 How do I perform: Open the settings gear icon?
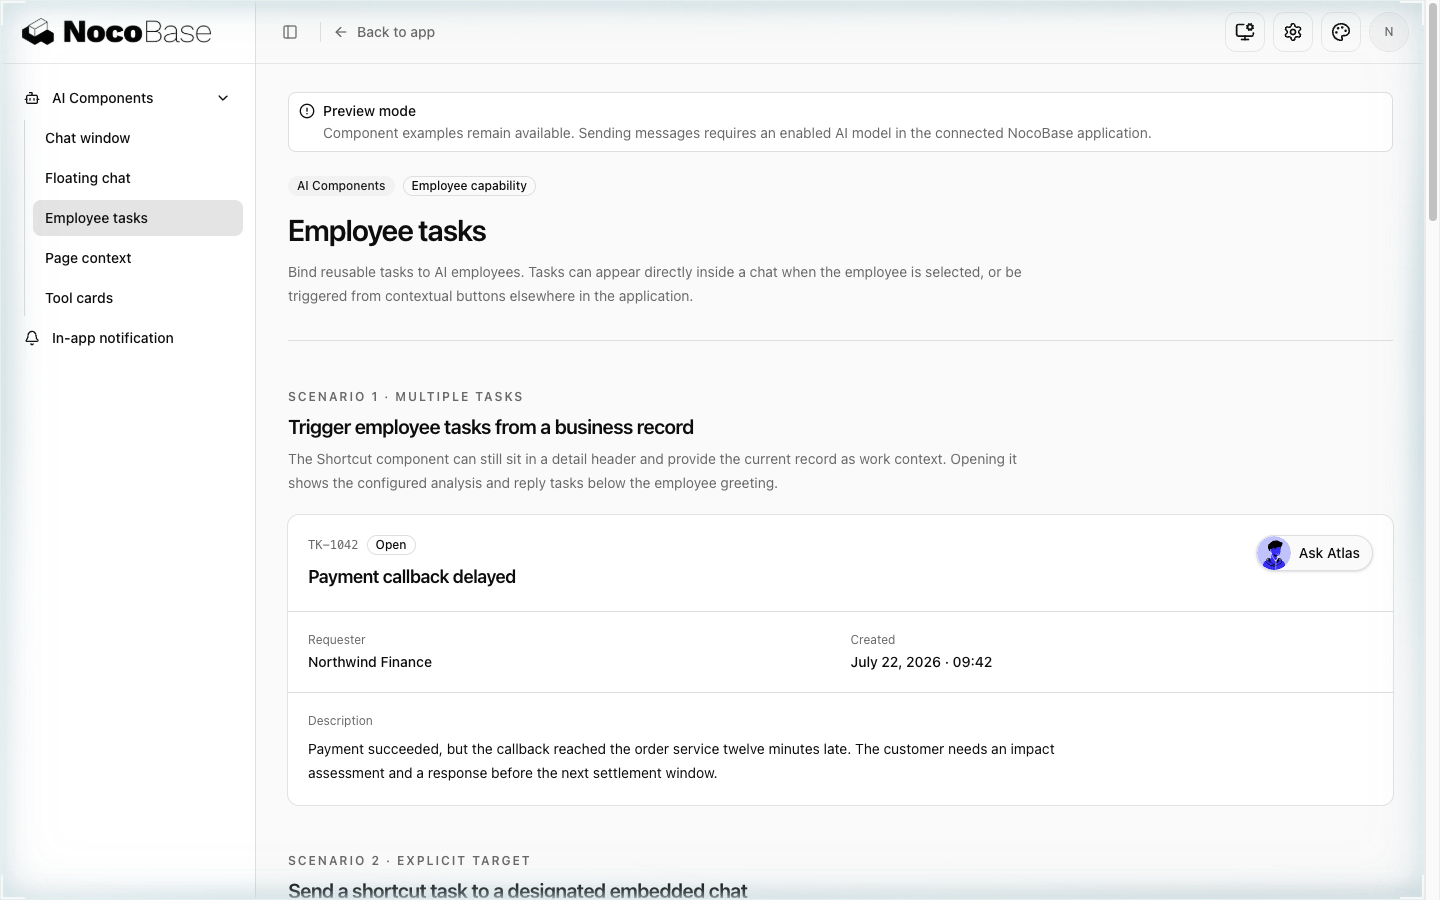point(1293,32)
